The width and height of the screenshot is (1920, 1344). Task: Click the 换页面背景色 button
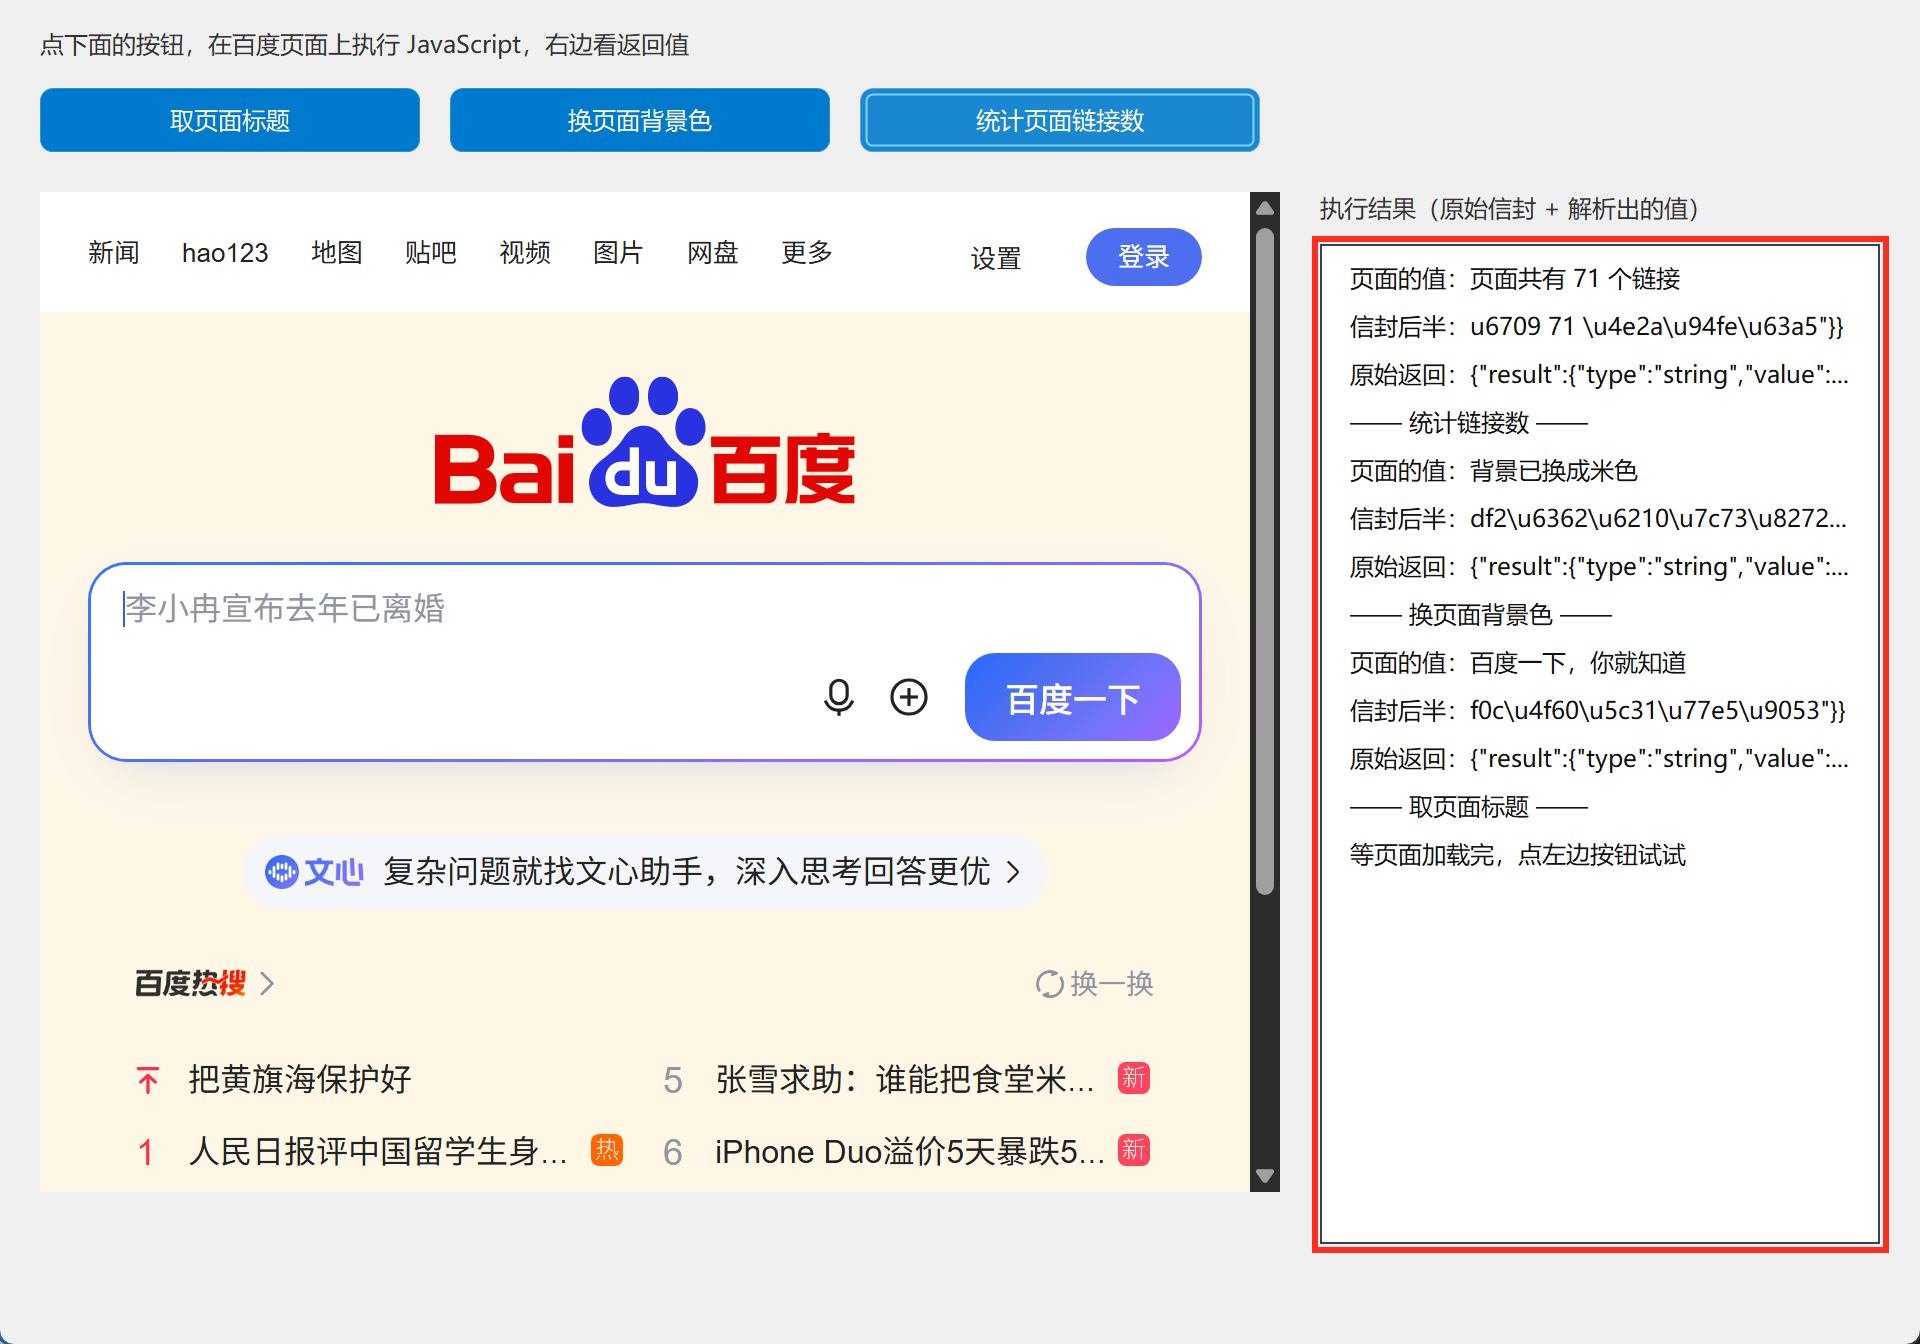coord(640,120)
